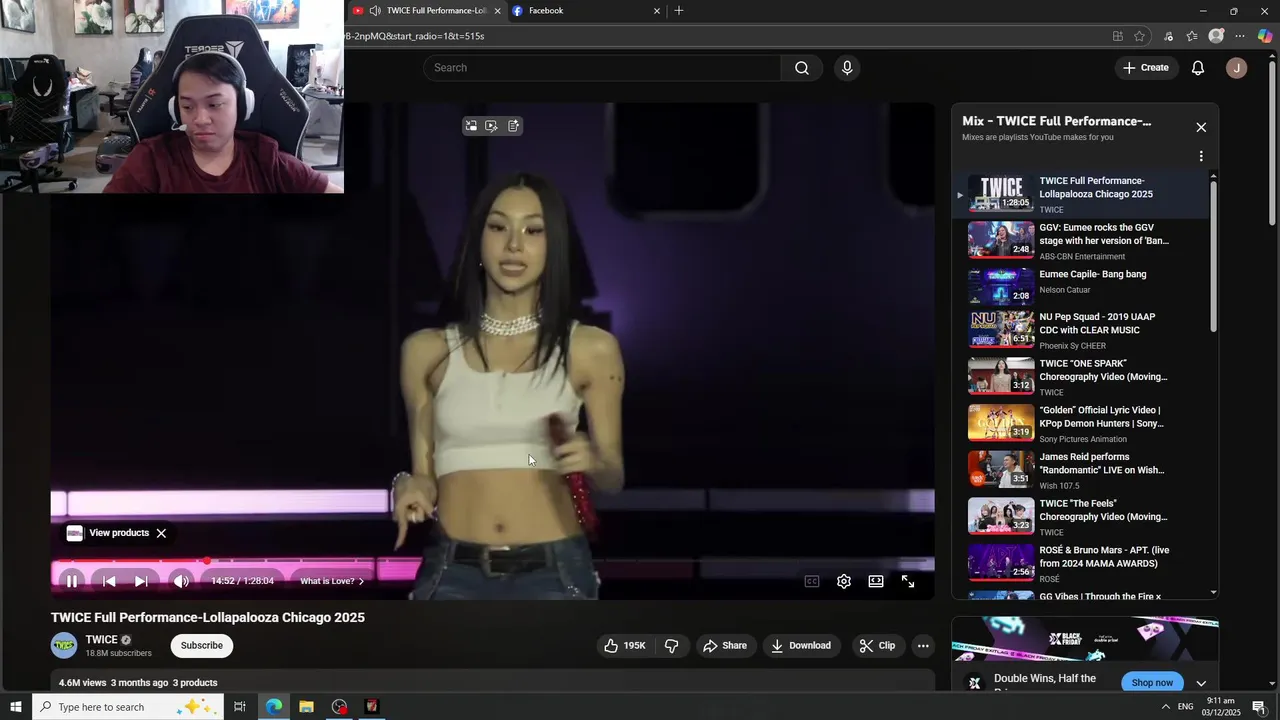1280x720 pixels.
Task: Open the TWICE channel avatar
Action: (64, 646)
